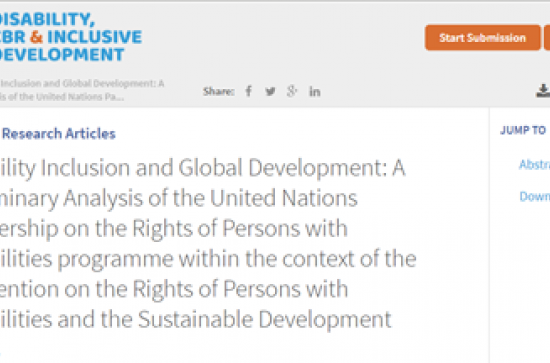
Task: Share article on Facebook
Action: tap(248, 91)
